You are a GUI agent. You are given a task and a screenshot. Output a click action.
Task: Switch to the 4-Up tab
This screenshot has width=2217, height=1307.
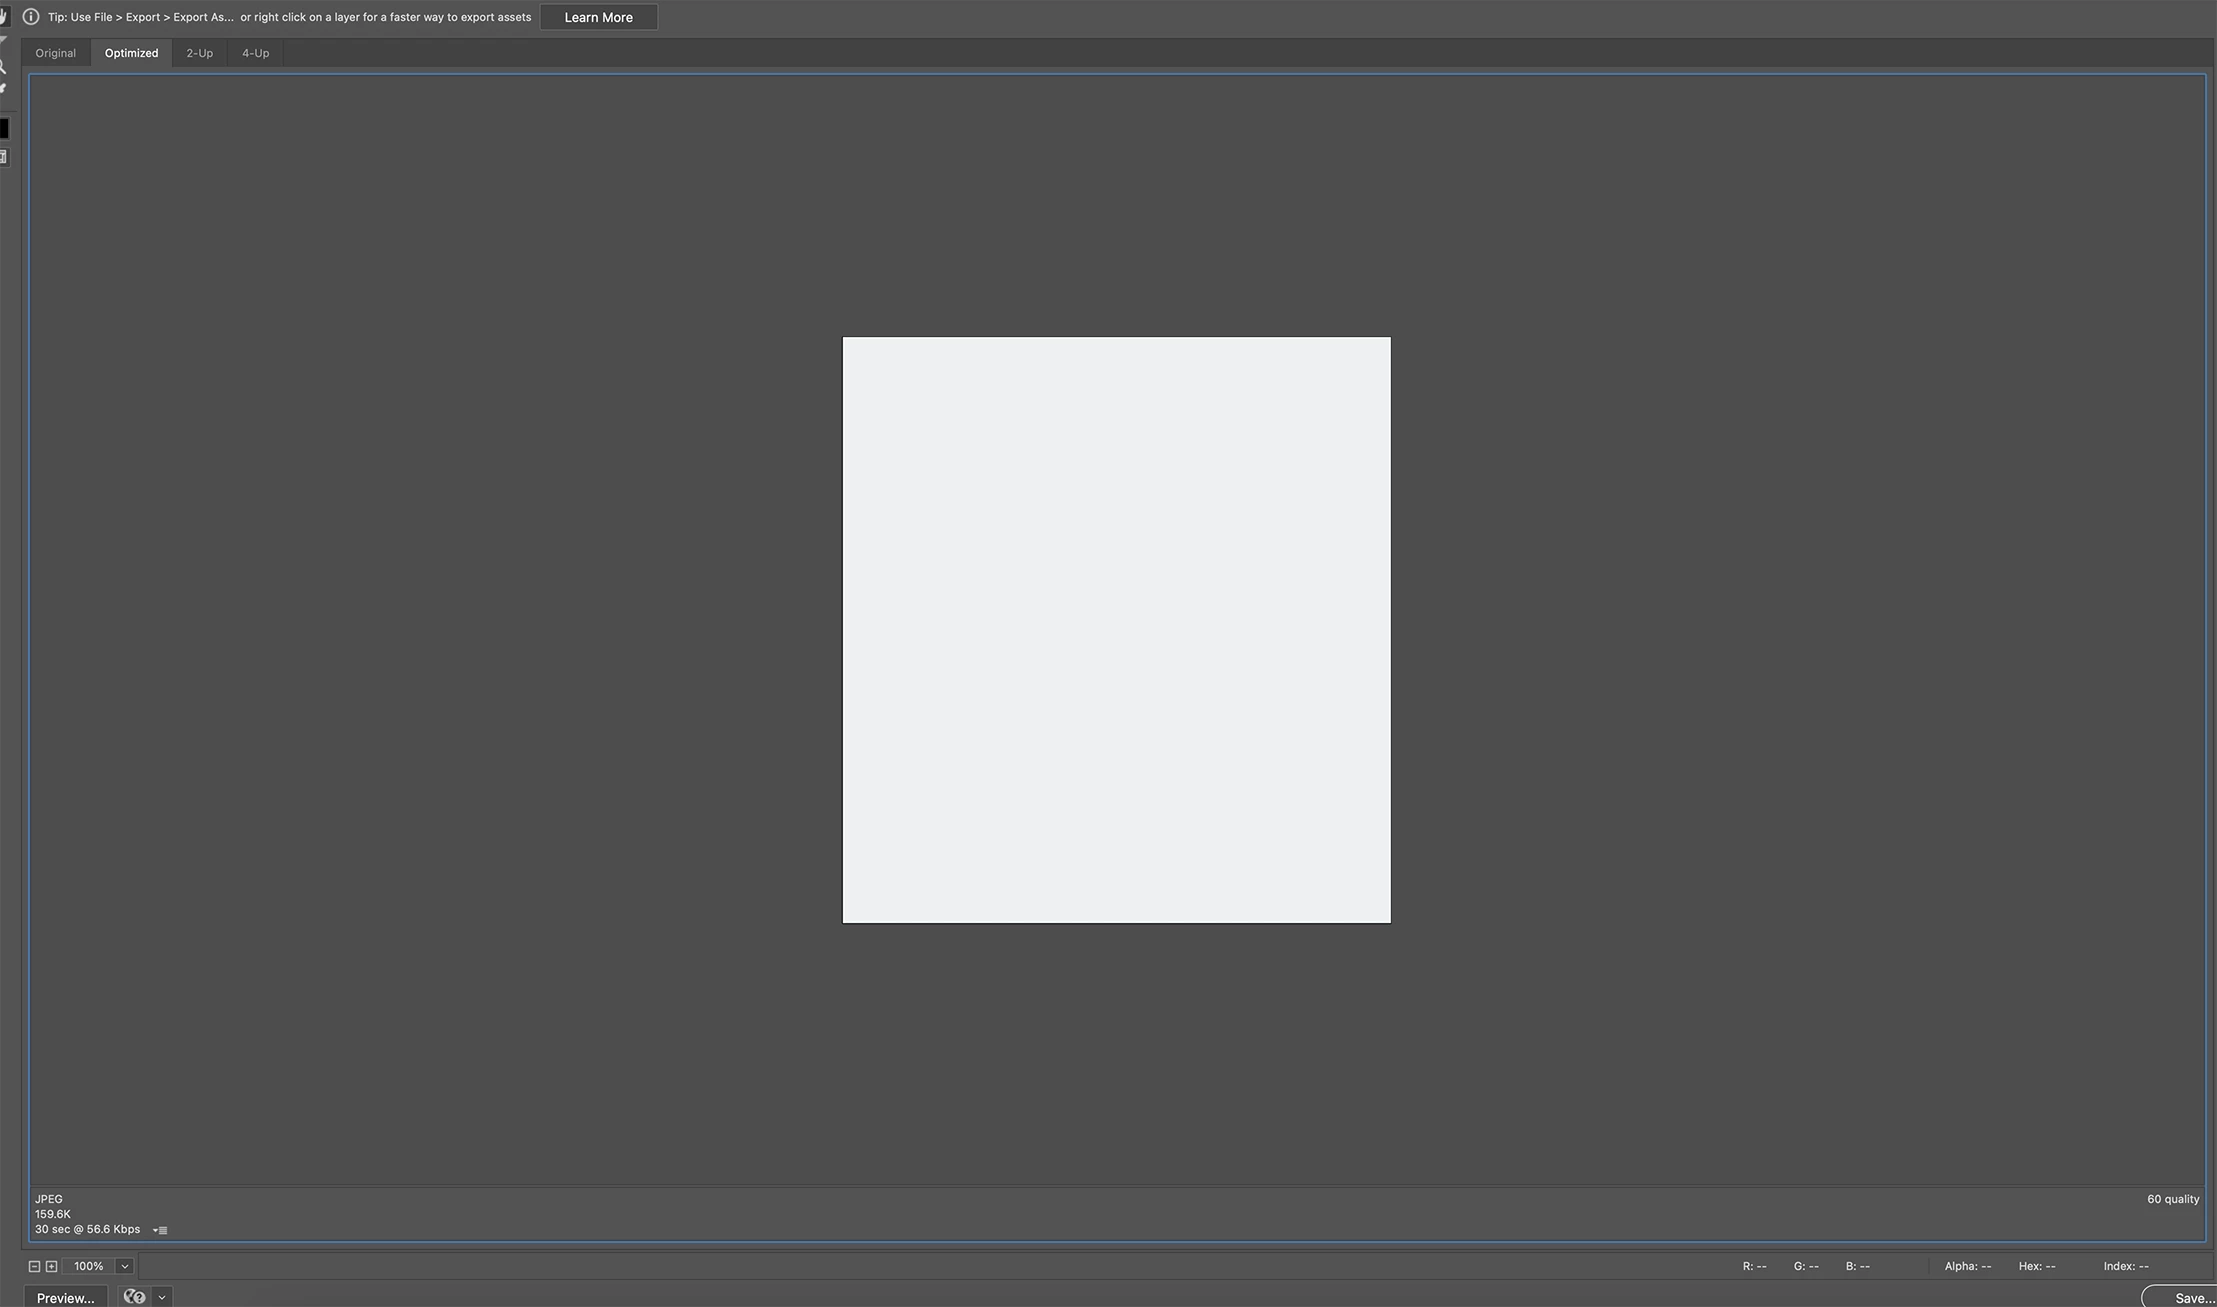[x=255, y=53]
